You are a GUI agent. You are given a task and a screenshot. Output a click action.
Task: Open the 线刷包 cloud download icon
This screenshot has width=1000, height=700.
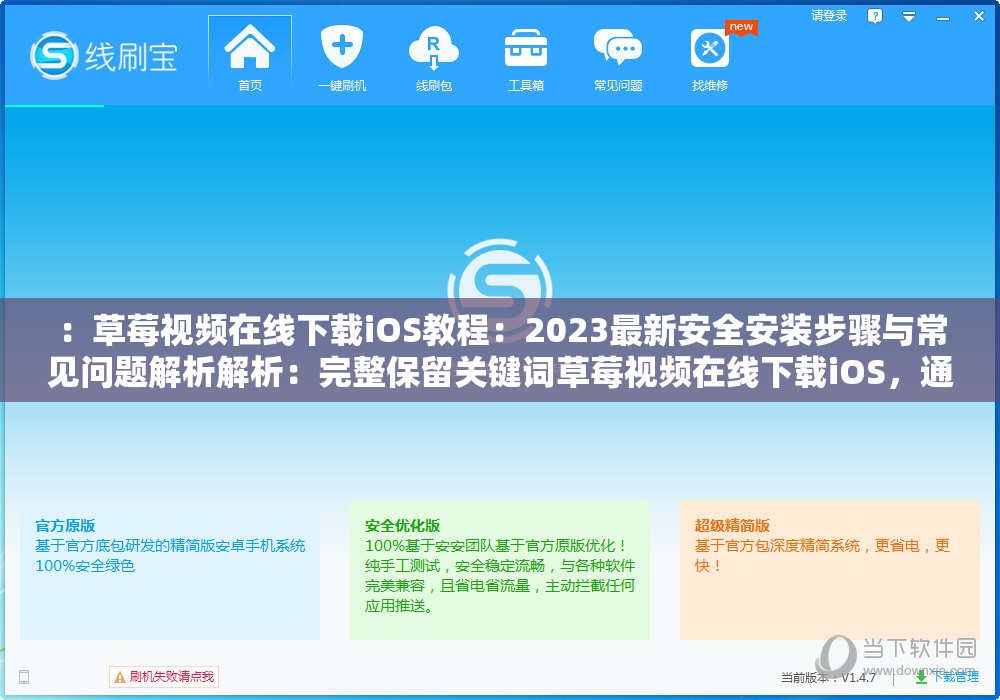(x=433, y=44)
